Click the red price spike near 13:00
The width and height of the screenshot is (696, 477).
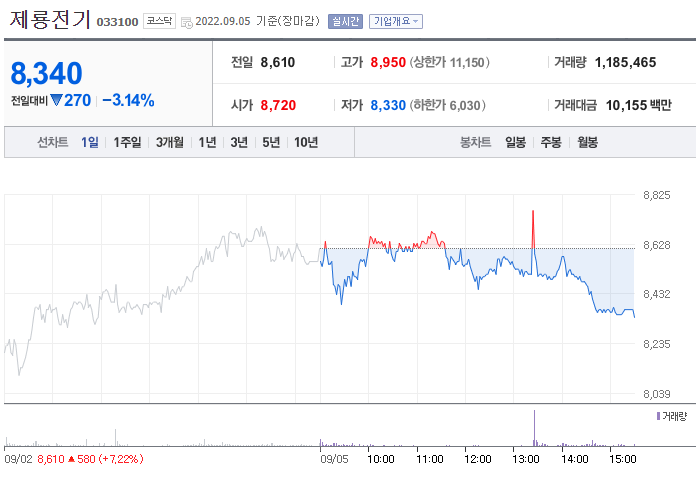coord(533,229)
